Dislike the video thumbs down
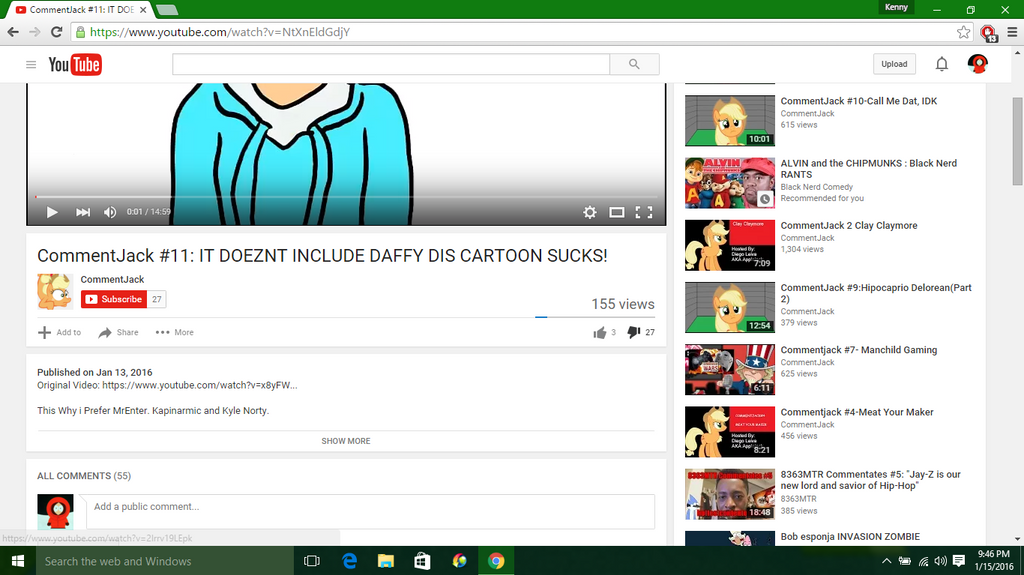 641,333
